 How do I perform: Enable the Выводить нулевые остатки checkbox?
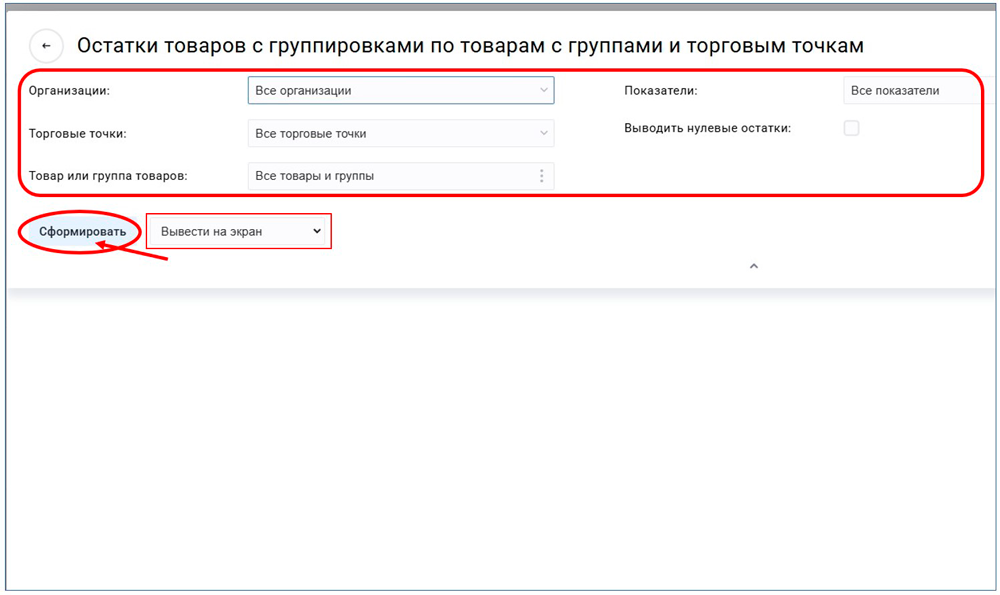(x=851, y=128)
